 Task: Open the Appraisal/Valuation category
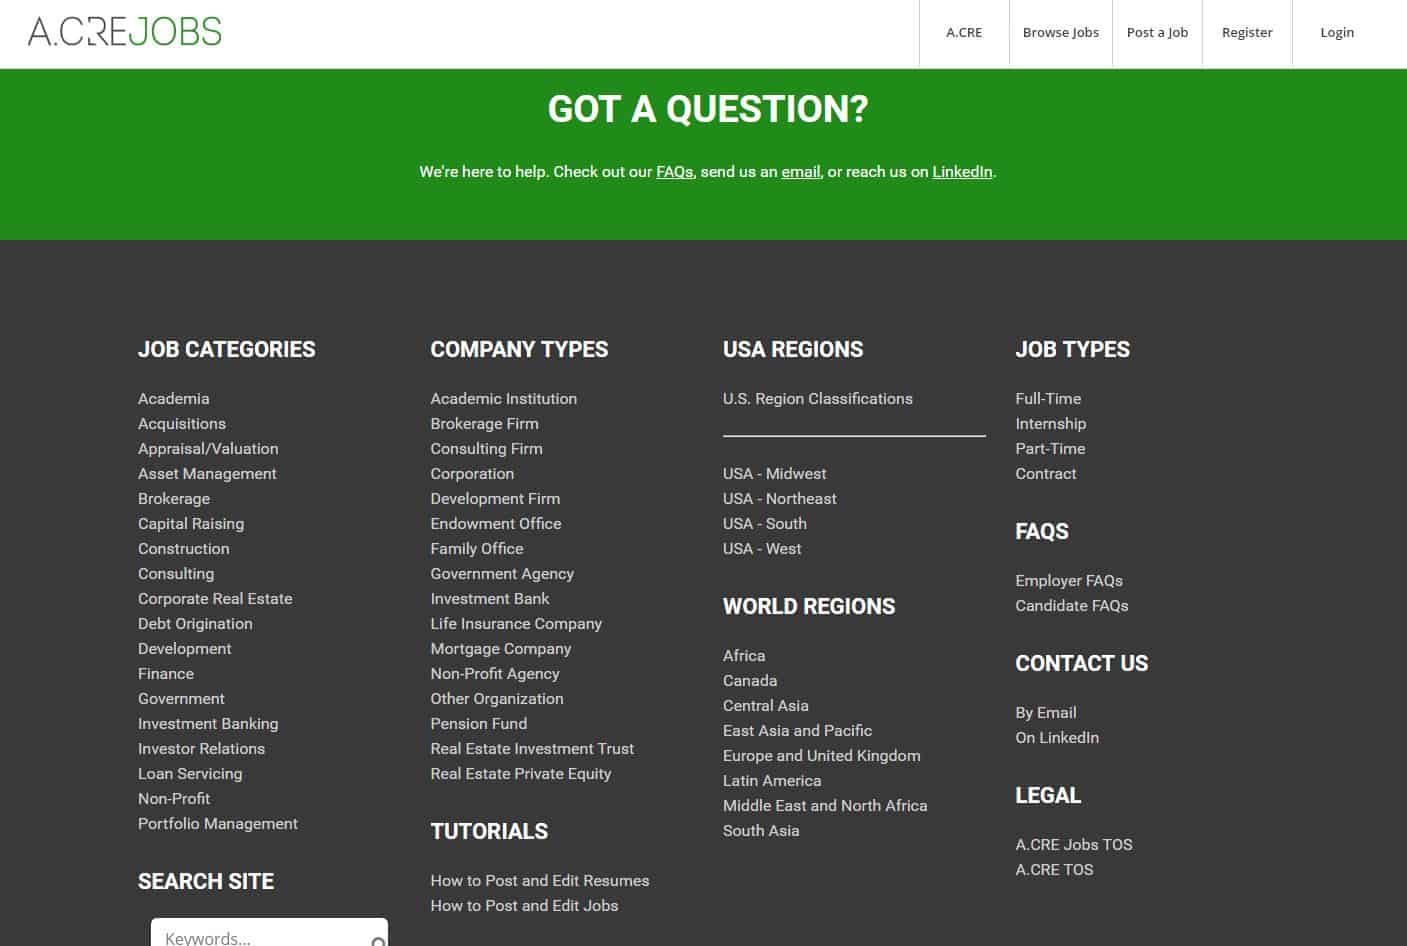208,449
